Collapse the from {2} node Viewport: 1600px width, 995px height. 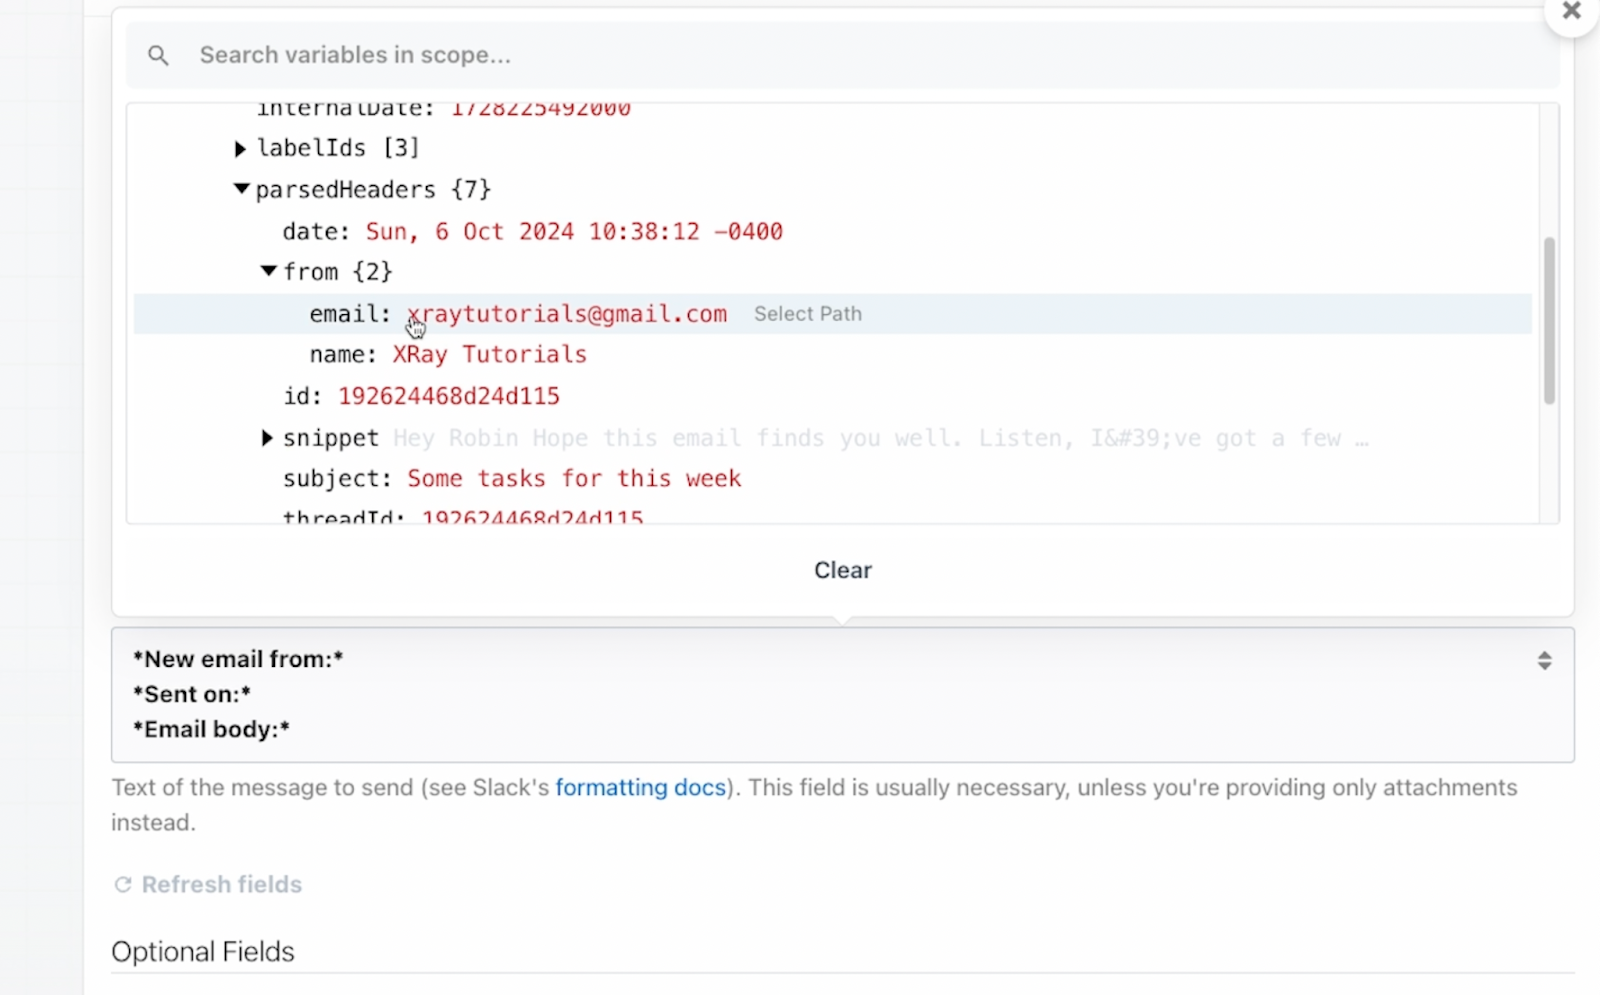268,271
